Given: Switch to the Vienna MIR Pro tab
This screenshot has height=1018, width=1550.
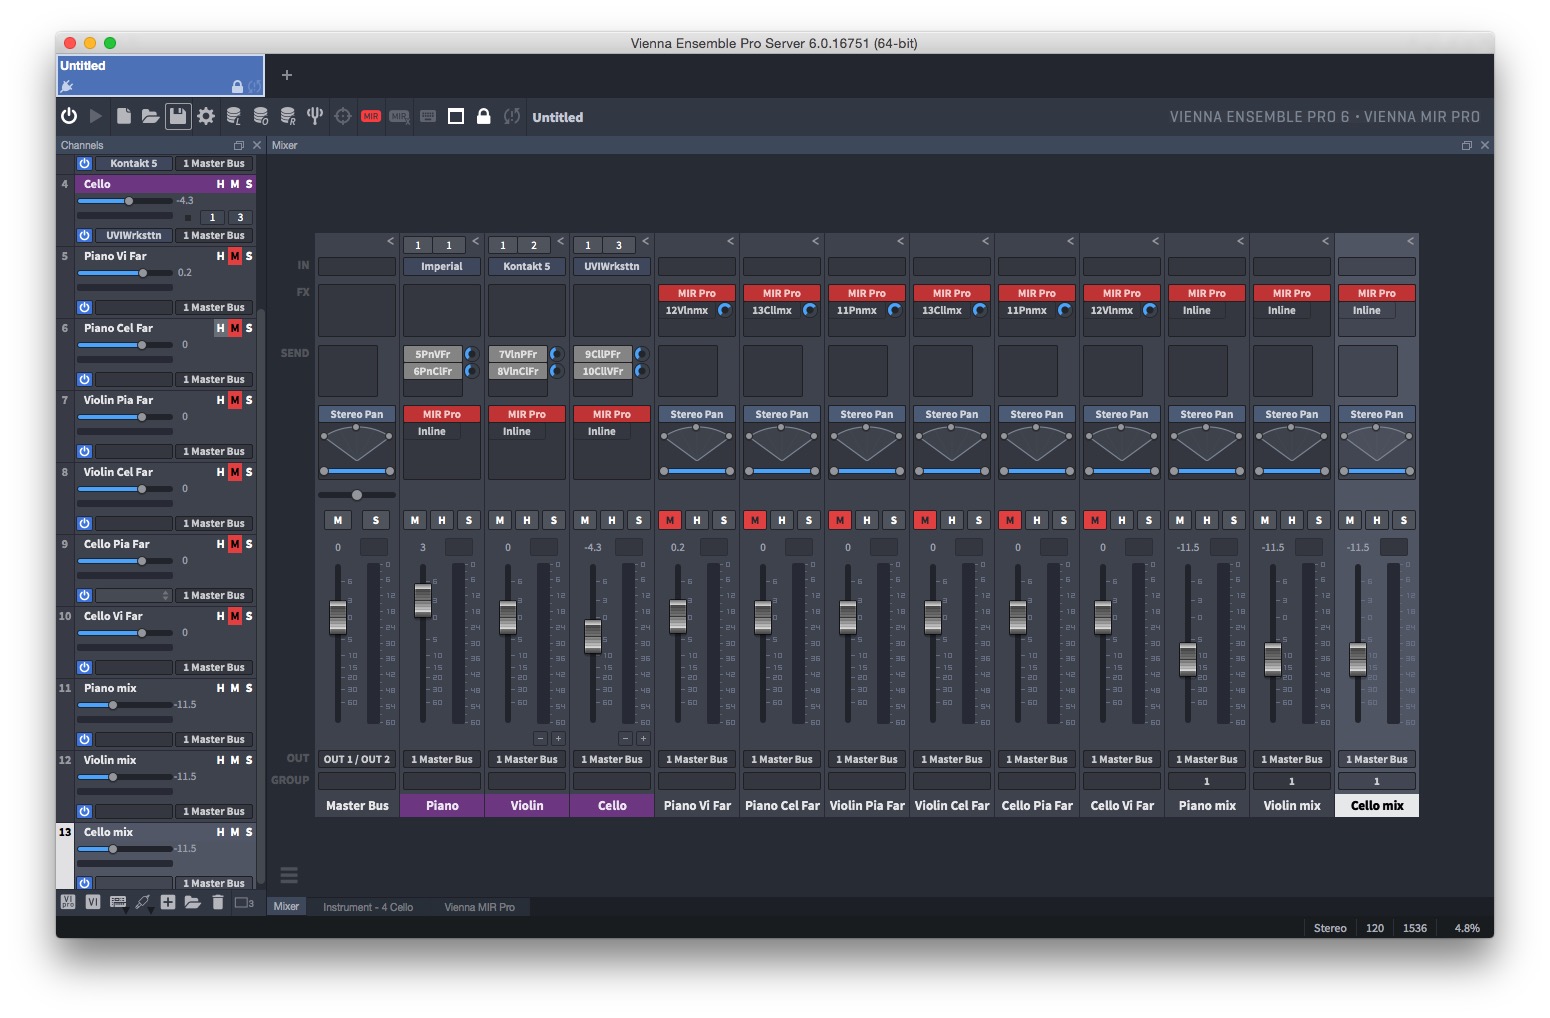Looking at the screenshot, I should click(479, 907).
